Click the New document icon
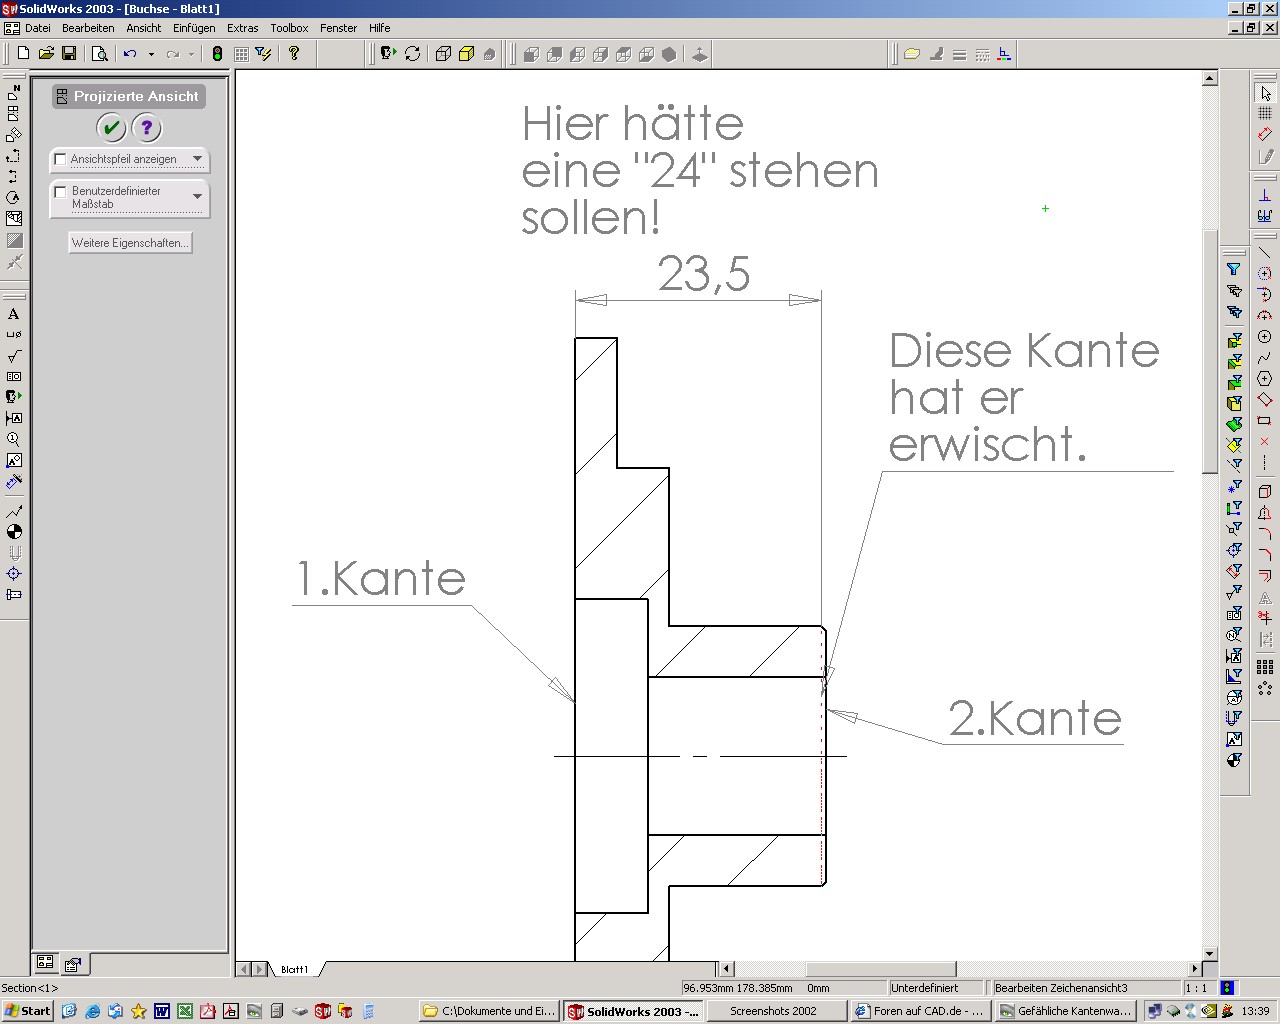 click(23, 54)
